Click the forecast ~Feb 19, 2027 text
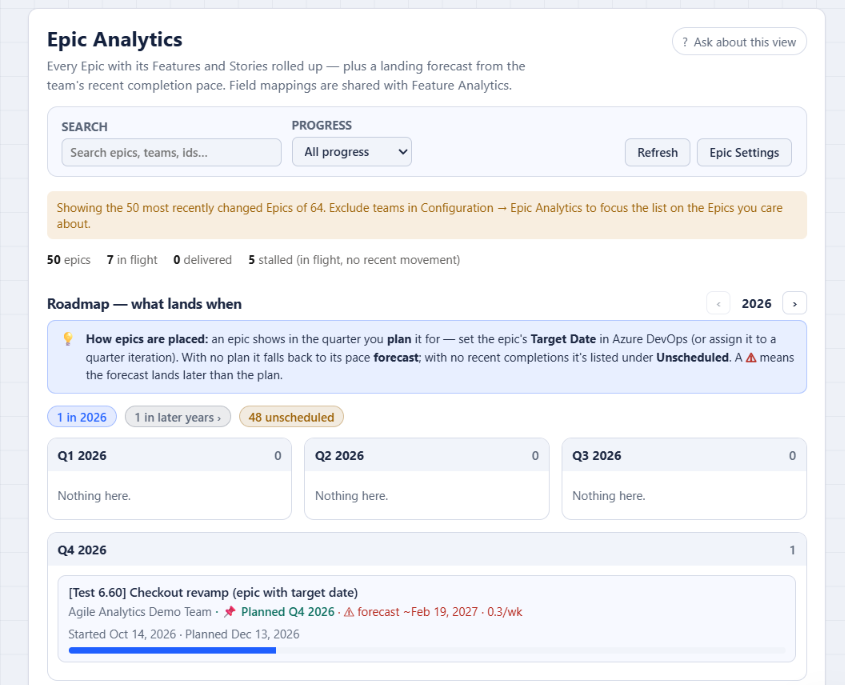845x685 pixels. pyautogui.click(x=418, y=612)
